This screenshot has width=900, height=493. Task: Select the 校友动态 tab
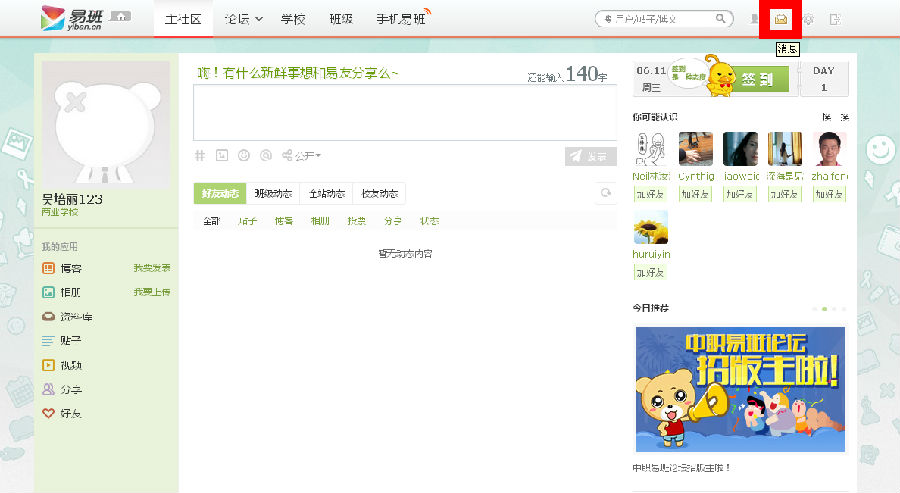point(379,193)
